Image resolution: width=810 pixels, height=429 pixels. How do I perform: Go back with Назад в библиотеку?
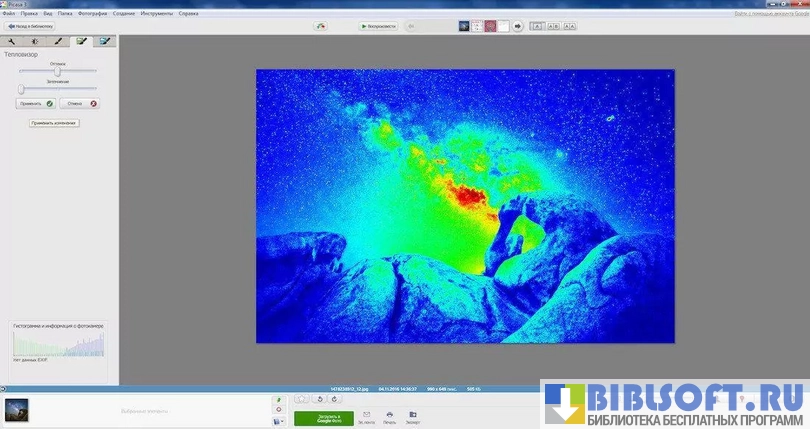pyautogui.click(x=30, y=26)
